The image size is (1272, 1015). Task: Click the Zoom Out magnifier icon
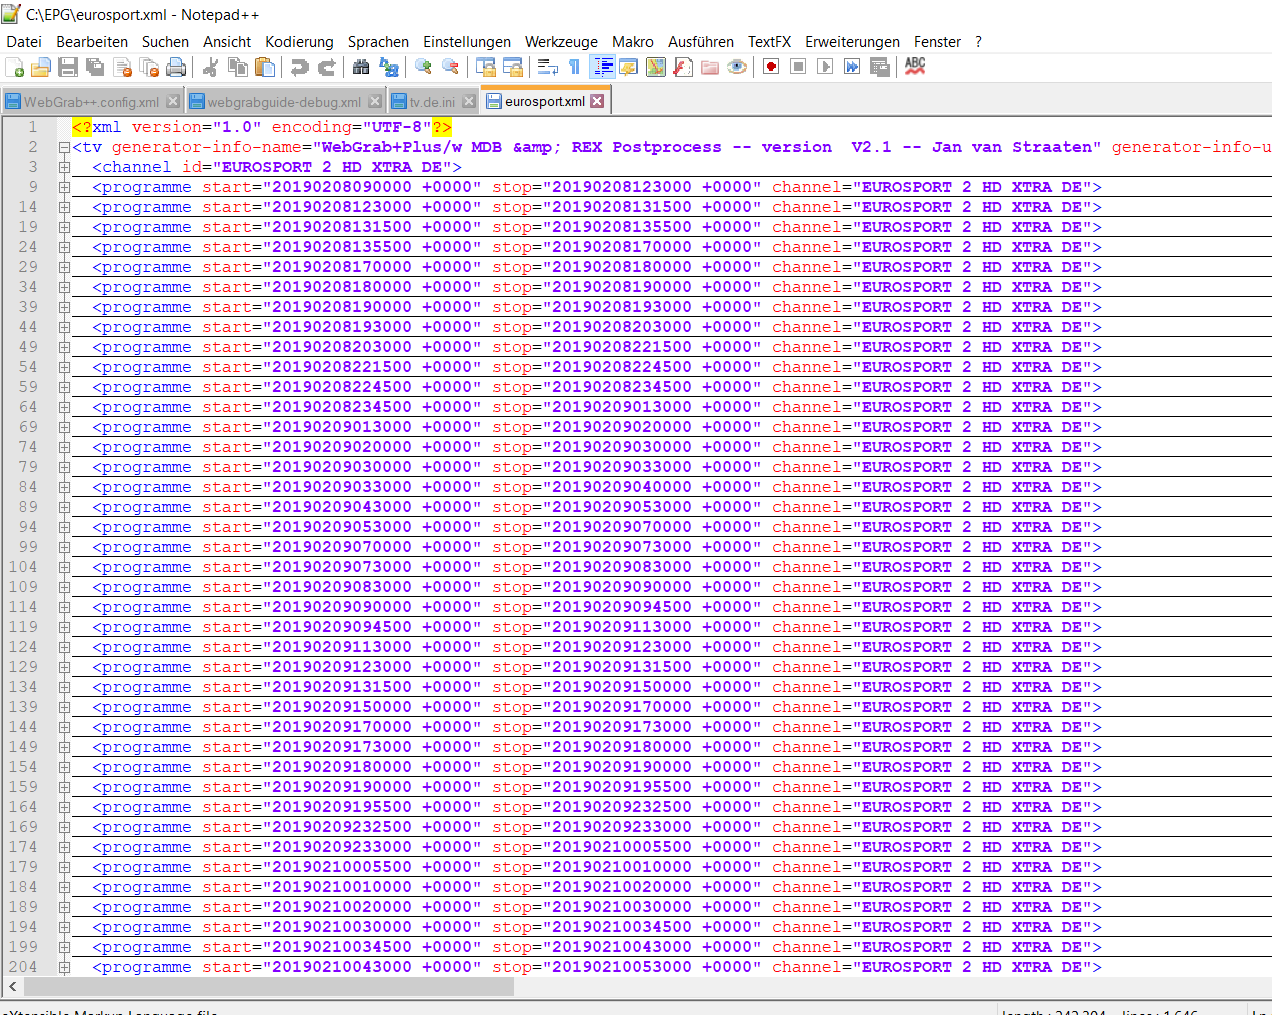tap(450, 67)
